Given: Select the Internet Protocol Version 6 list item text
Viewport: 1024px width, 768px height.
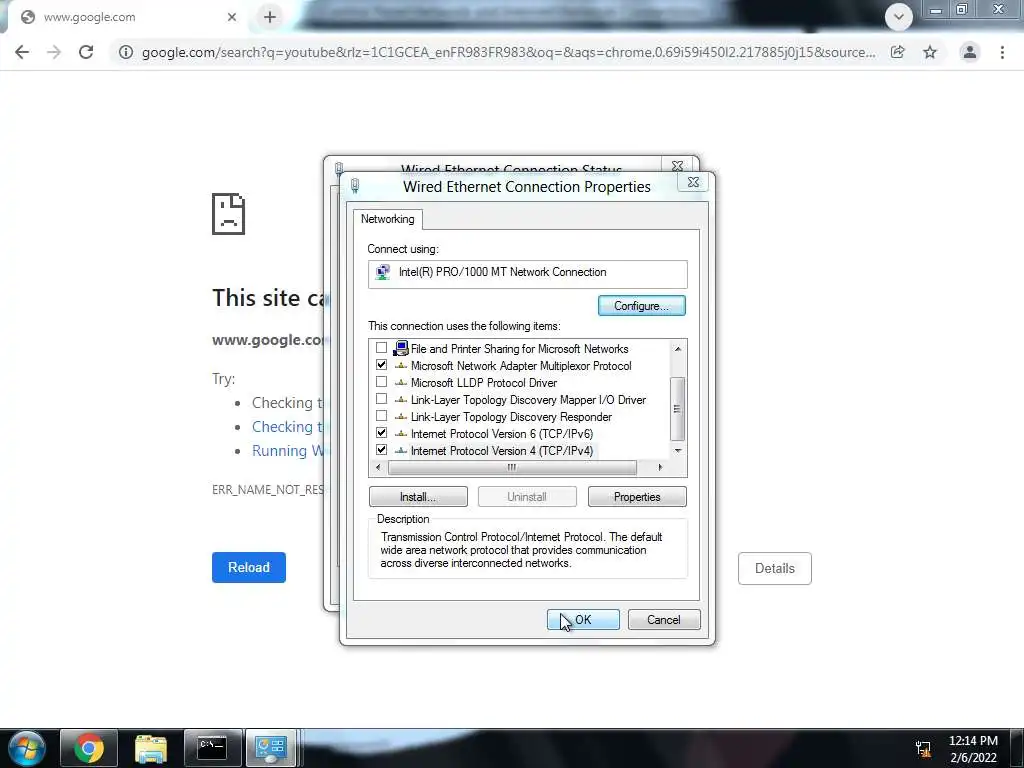Looking at the screenshot, I should [502, 434].
